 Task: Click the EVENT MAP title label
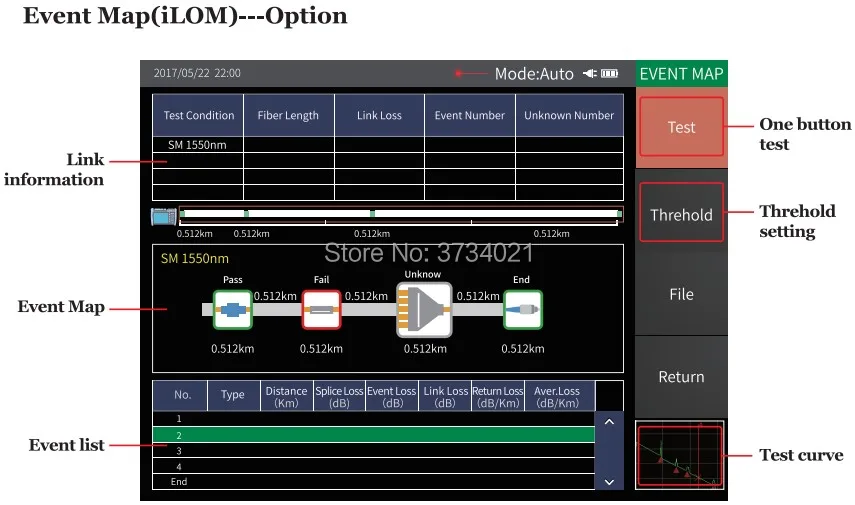[x=682, y=74]
